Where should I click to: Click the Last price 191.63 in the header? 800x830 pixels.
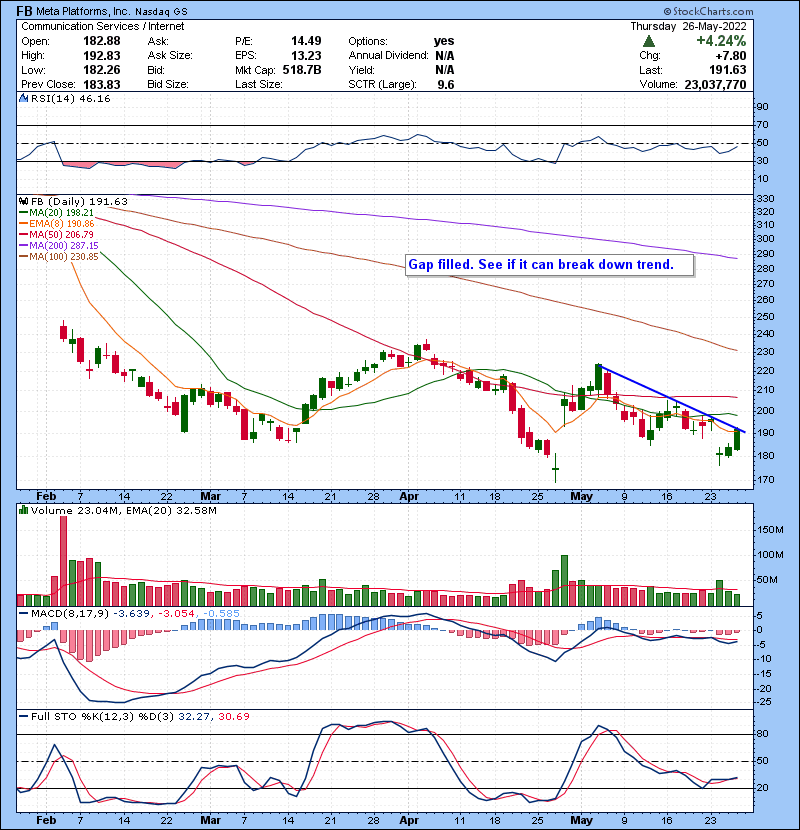point(728,70)
